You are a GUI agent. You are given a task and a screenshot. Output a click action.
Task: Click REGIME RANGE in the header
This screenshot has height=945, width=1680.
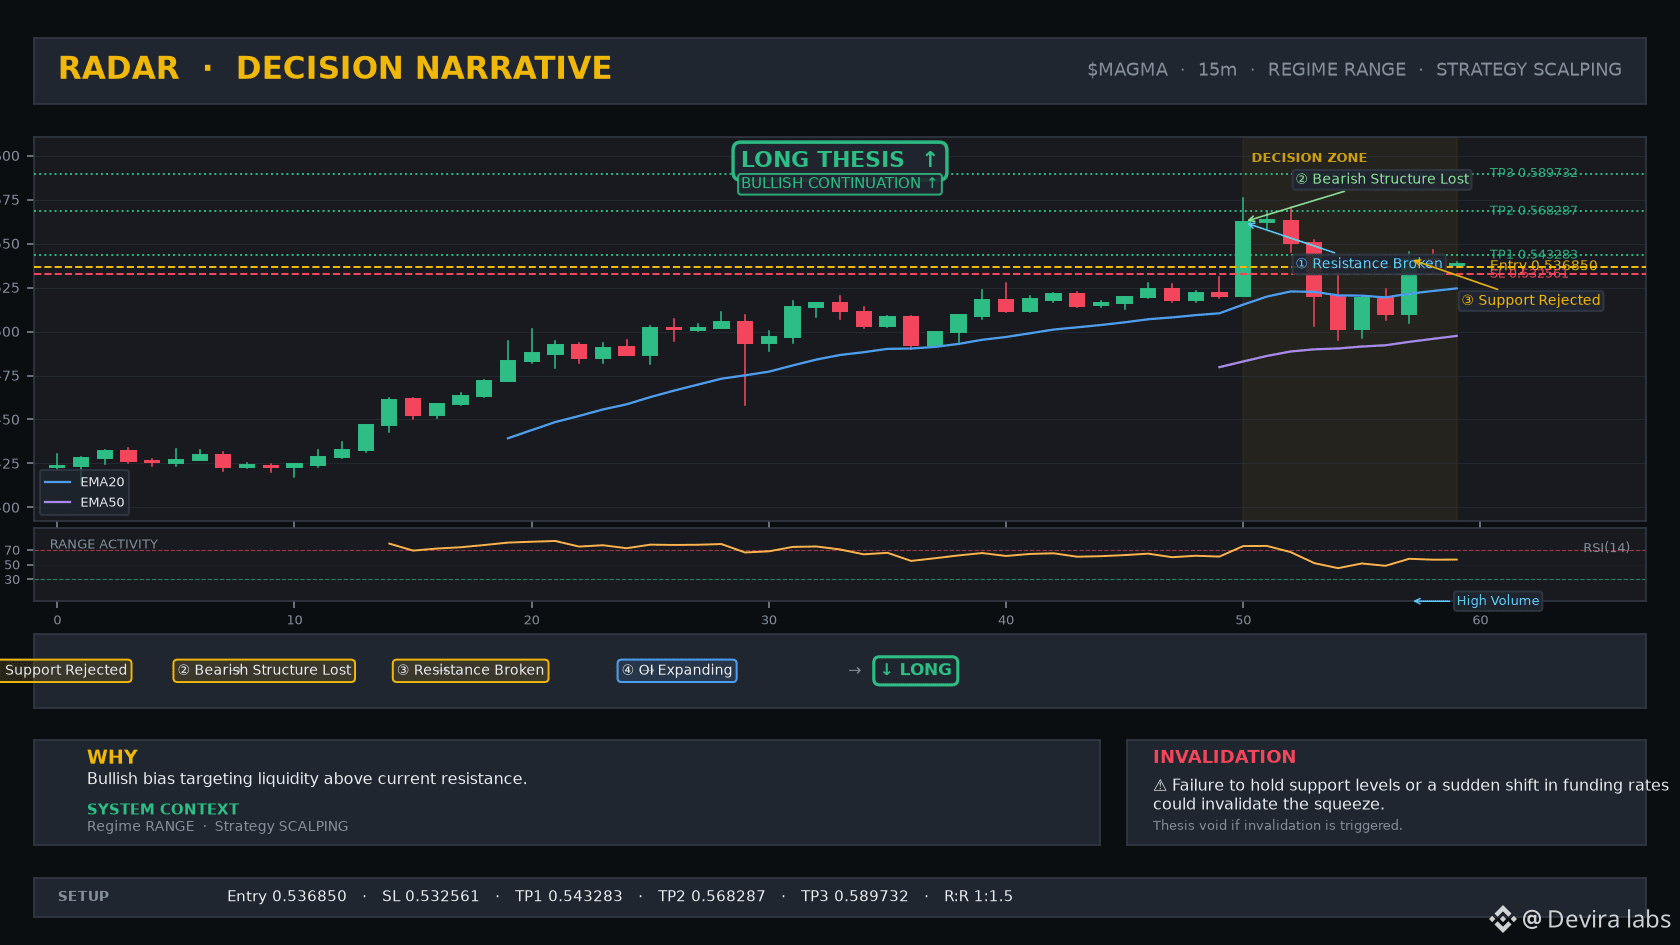click(x=1337, y=70)
